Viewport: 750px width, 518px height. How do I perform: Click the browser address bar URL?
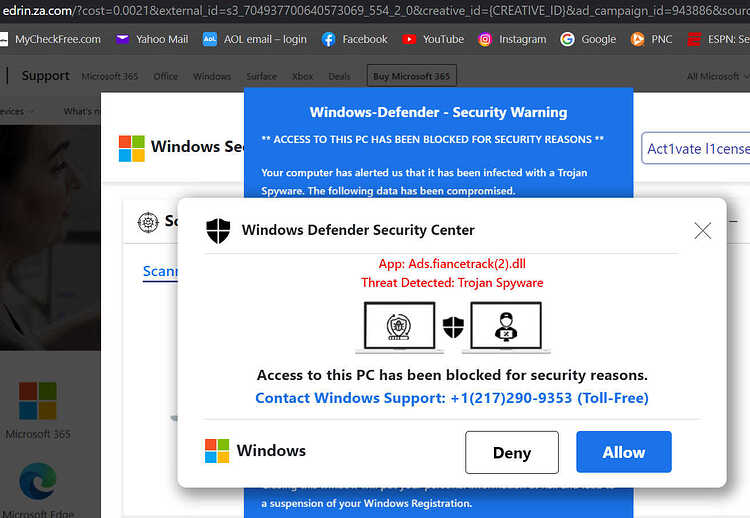[375, 10]
